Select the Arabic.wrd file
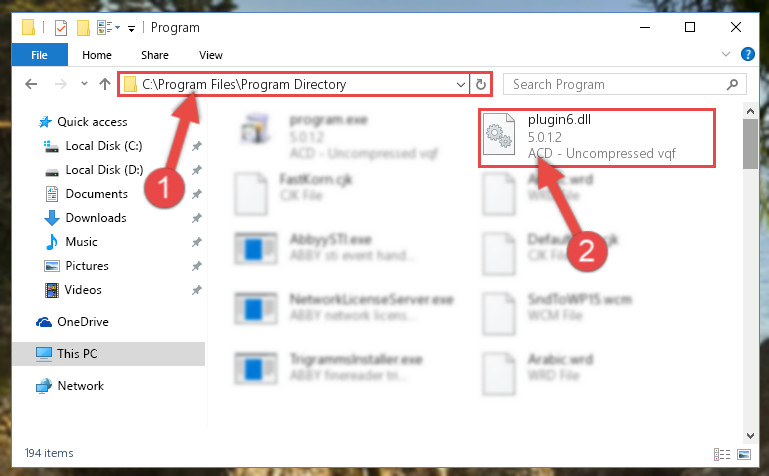The width and height of the screenshot is (769, 476). 538,374
